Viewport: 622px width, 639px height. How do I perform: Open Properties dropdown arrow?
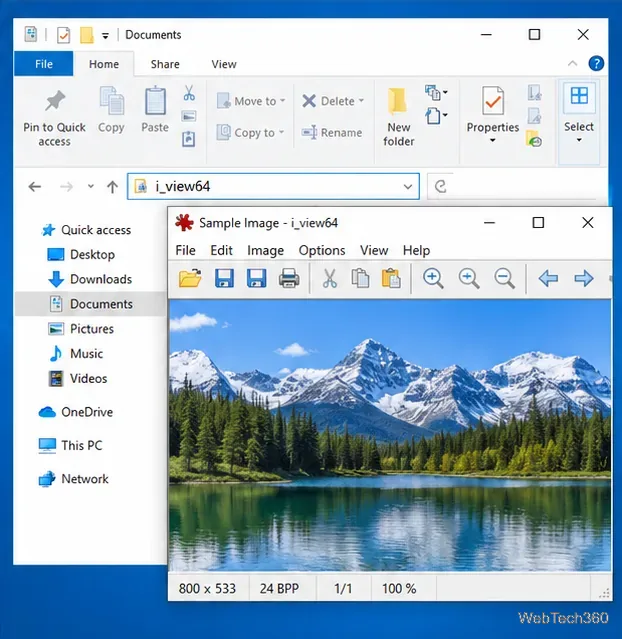[x=492, y=141]
